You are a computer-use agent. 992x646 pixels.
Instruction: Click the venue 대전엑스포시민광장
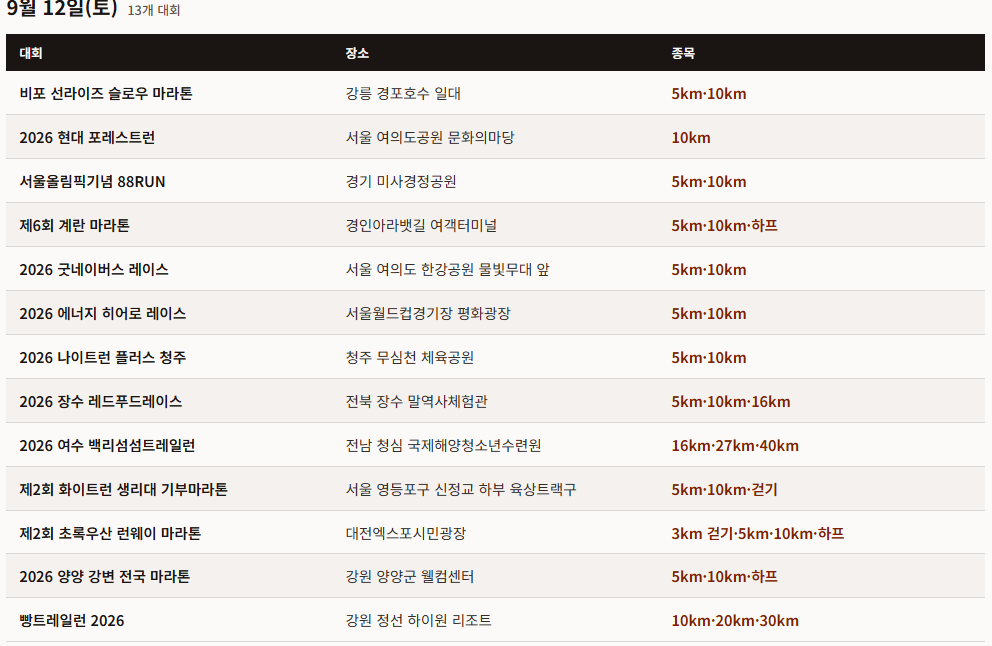406,533
